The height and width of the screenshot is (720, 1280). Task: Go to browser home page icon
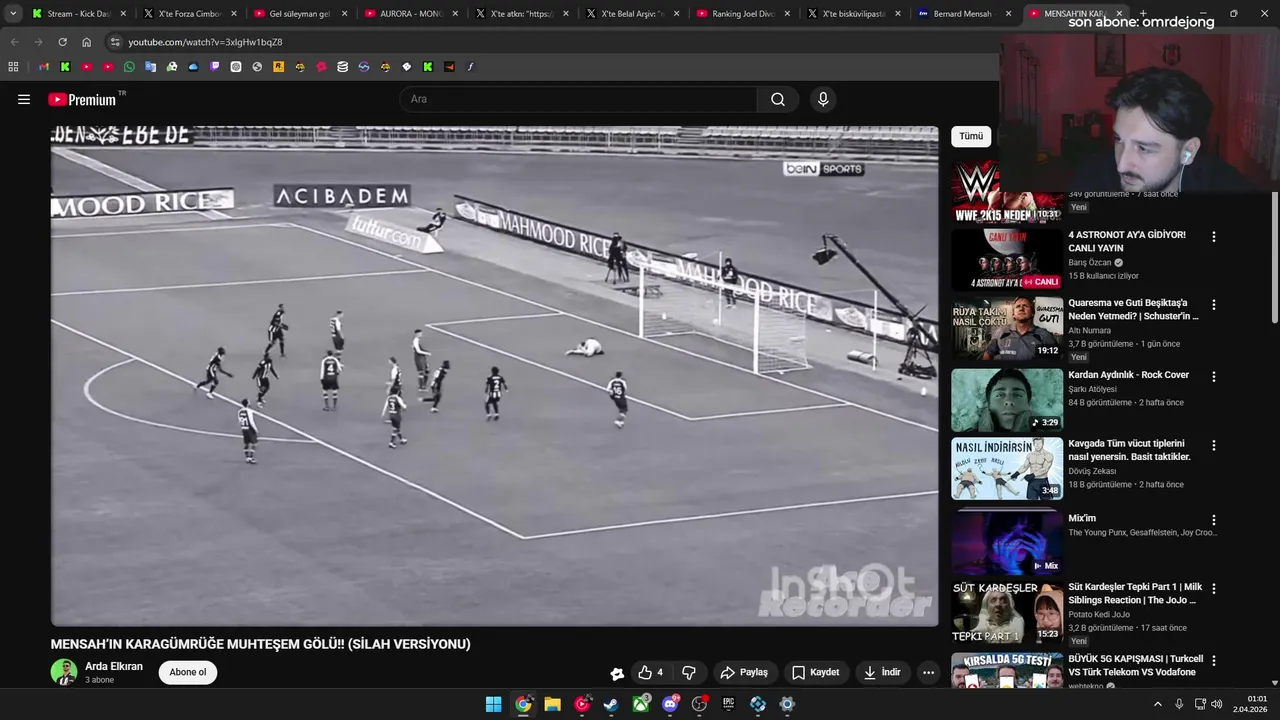click(x=86, y=42)
